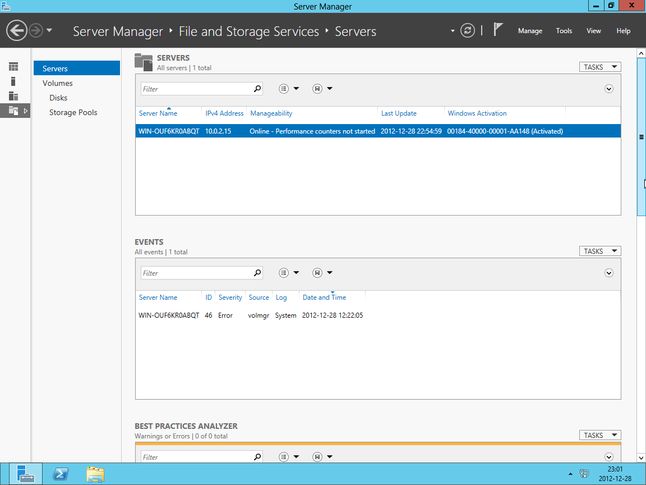The height and width of the screenshot is (485, 646).
Task: Open Storage Pools page
Action: (x=73, y=112)
